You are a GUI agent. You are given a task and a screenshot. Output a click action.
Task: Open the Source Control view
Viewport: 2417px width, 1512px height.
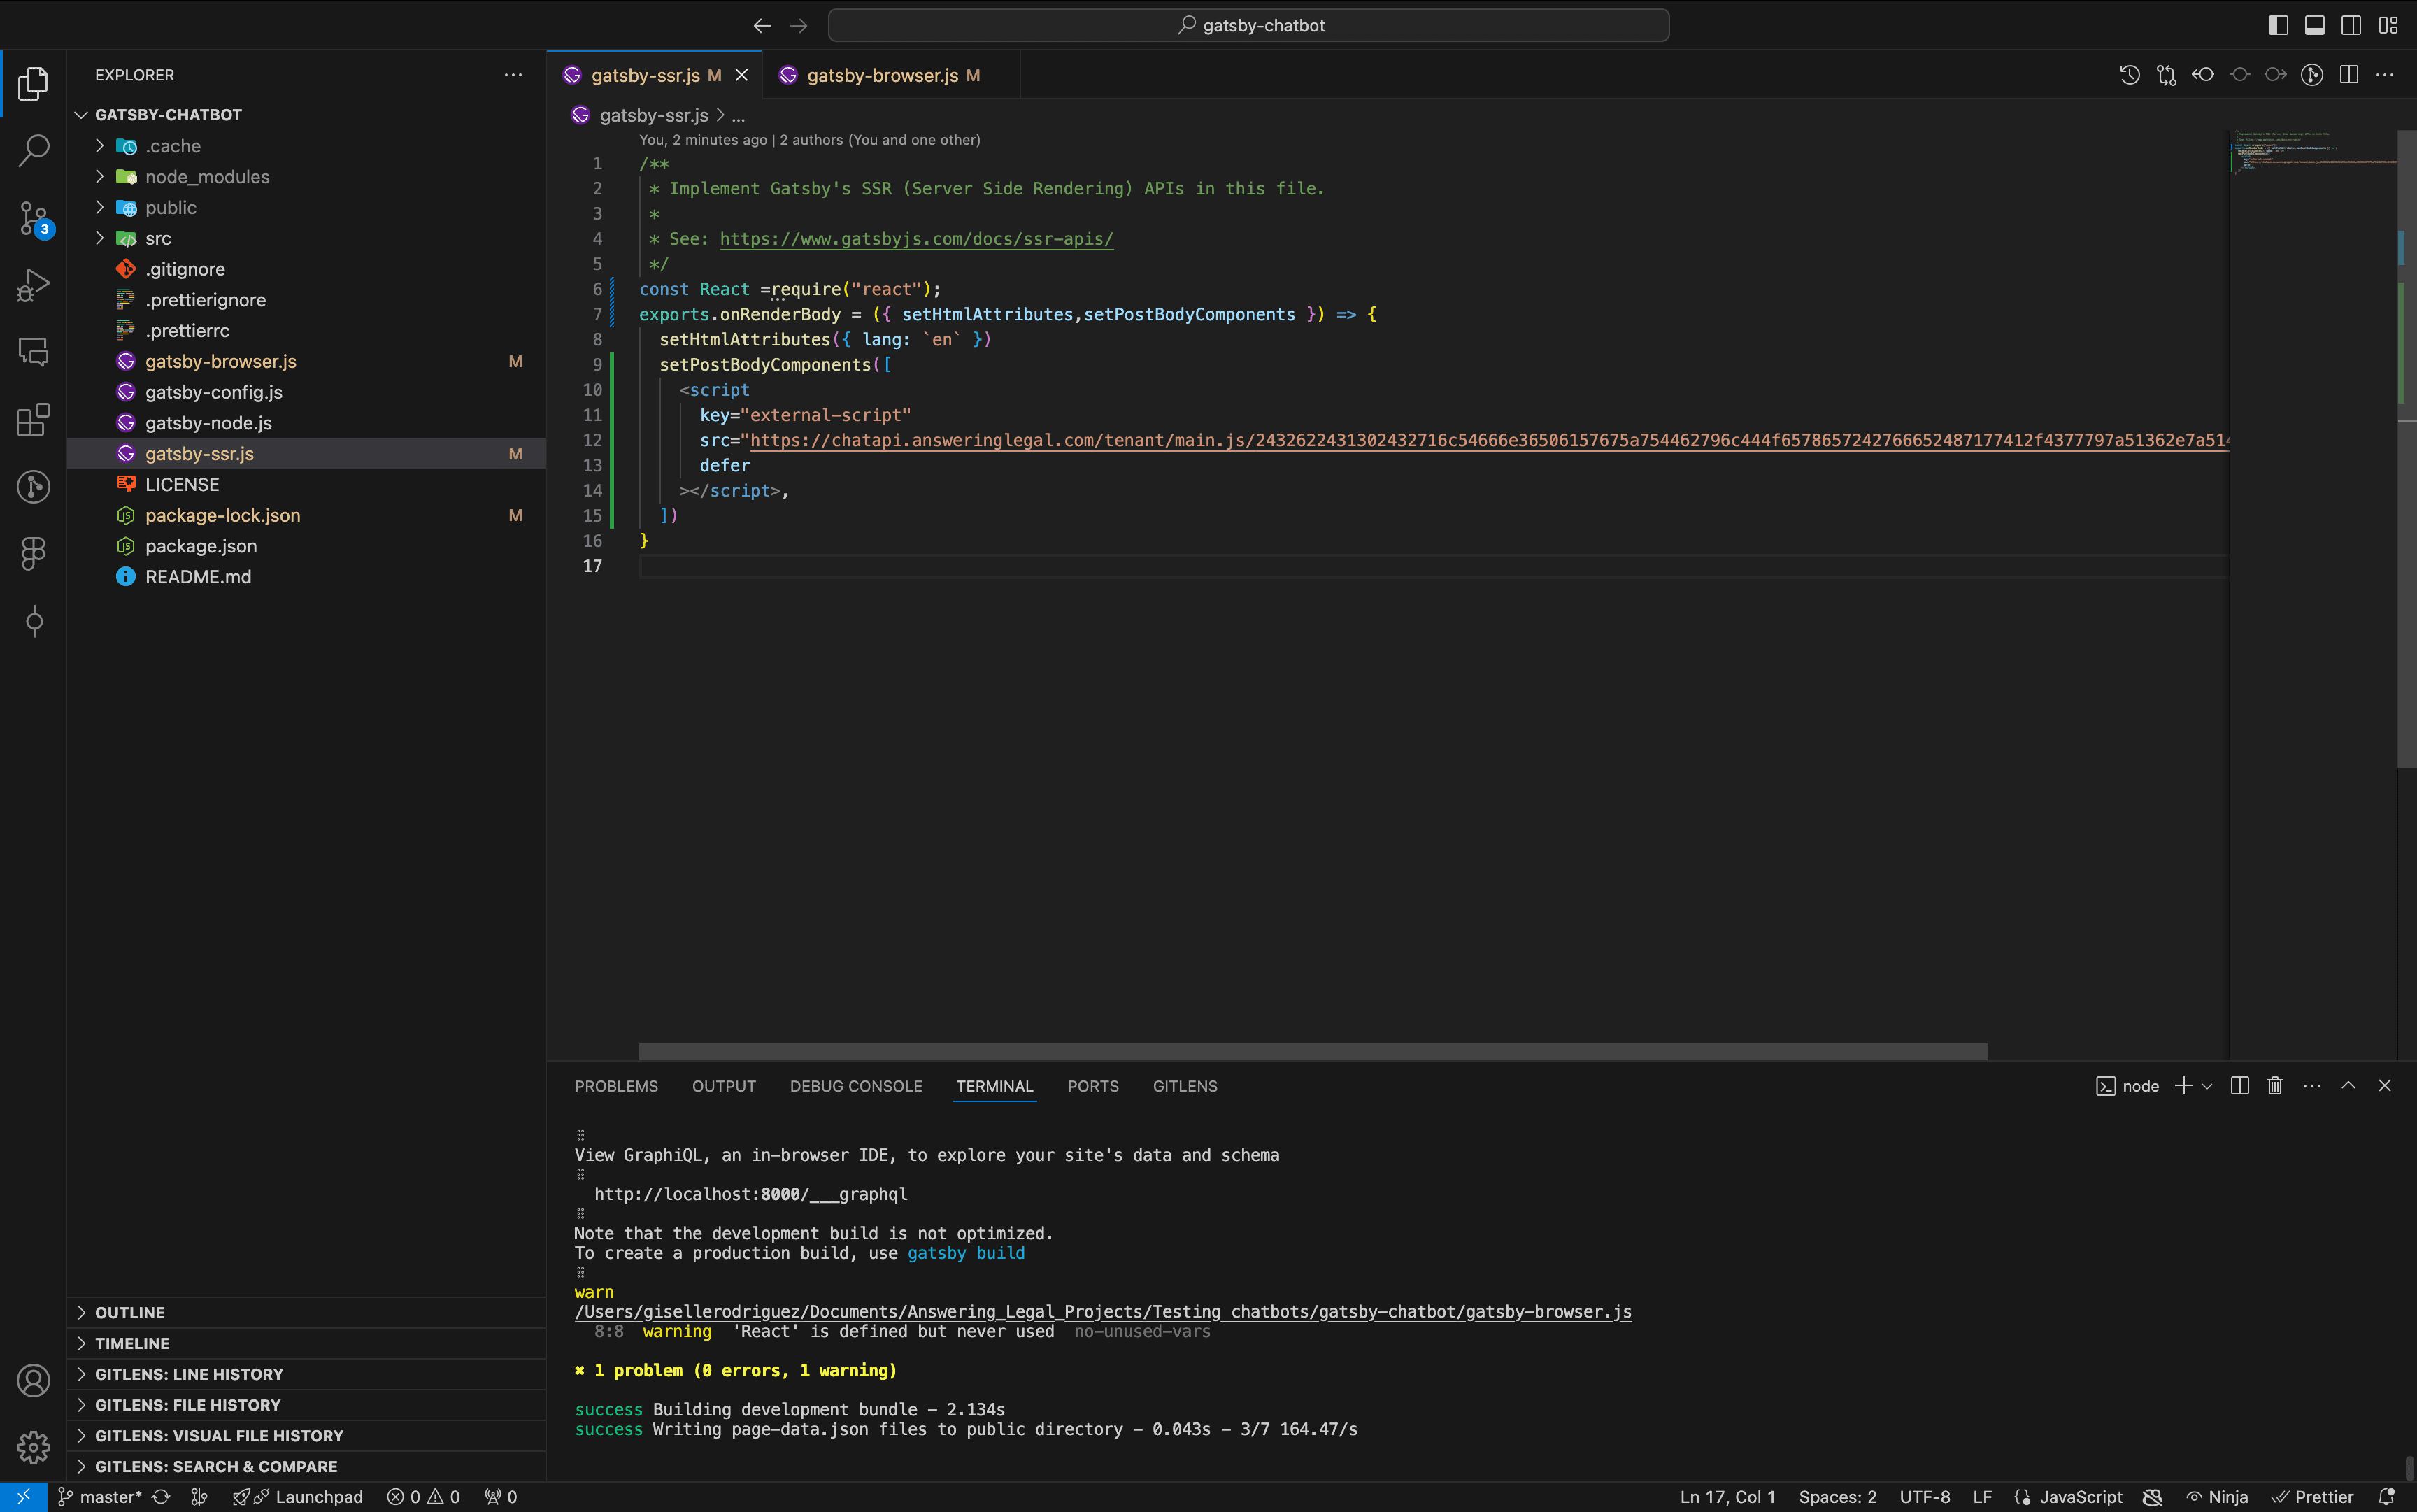coord(33,218)
